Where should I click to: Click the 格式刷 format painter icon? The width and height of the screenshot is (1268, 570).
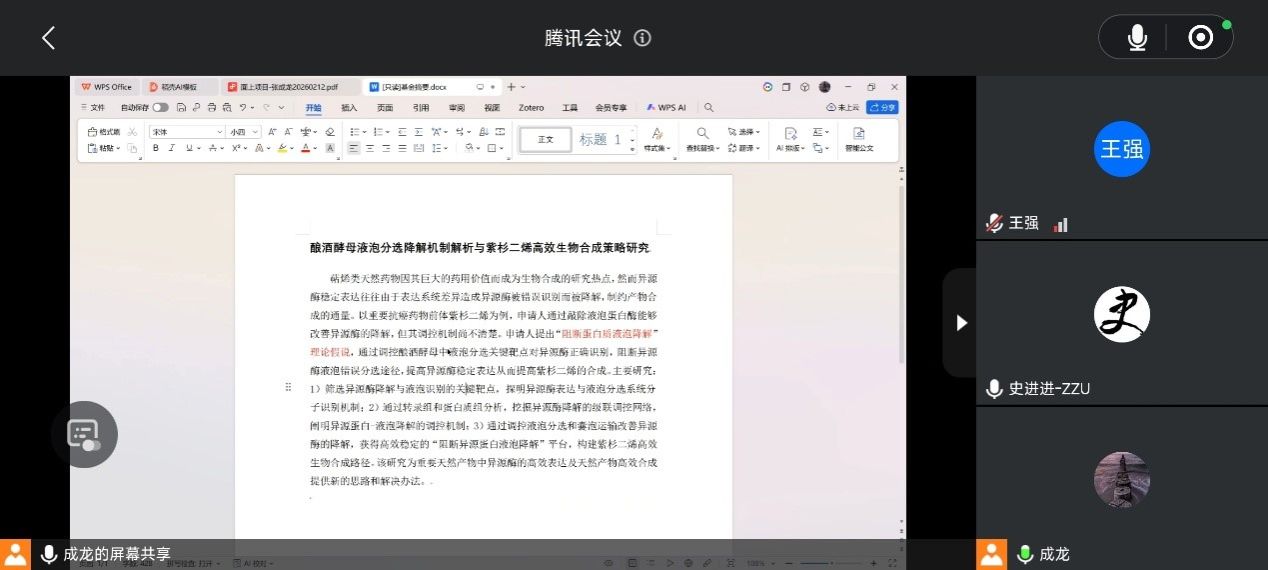pos(104,132)
